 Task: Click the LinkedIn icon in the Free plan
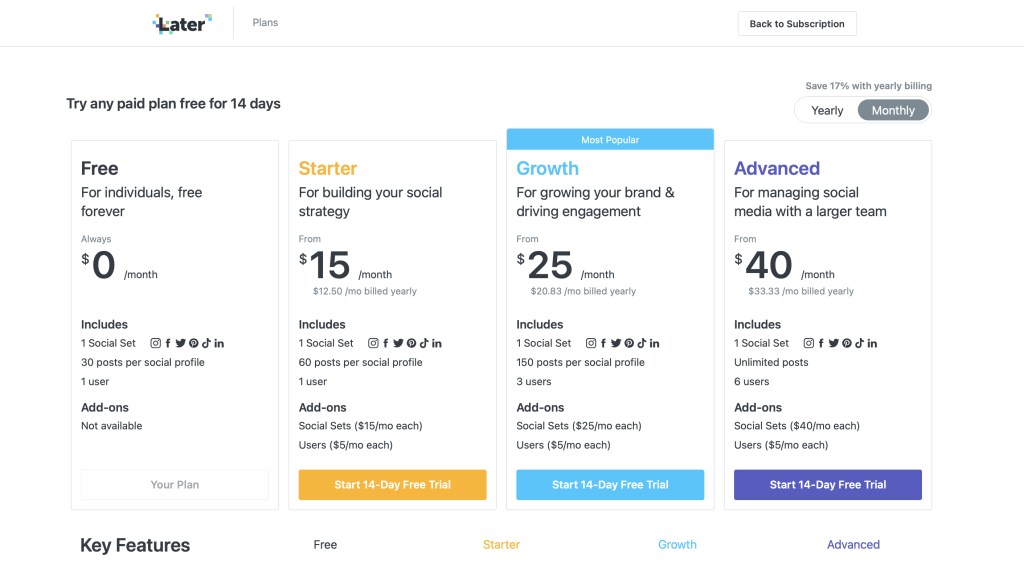click(x=219, y=343)
